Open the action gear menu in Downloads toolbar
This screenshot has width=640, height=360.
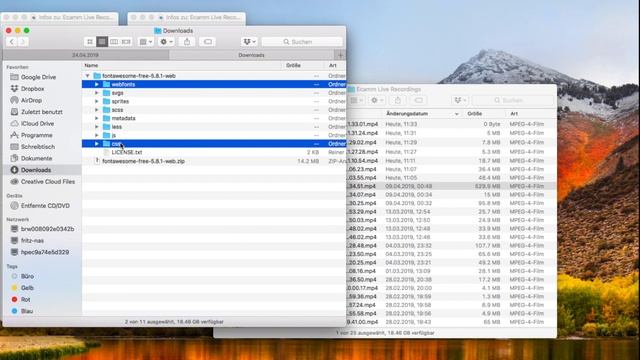(x=166, y=42)
